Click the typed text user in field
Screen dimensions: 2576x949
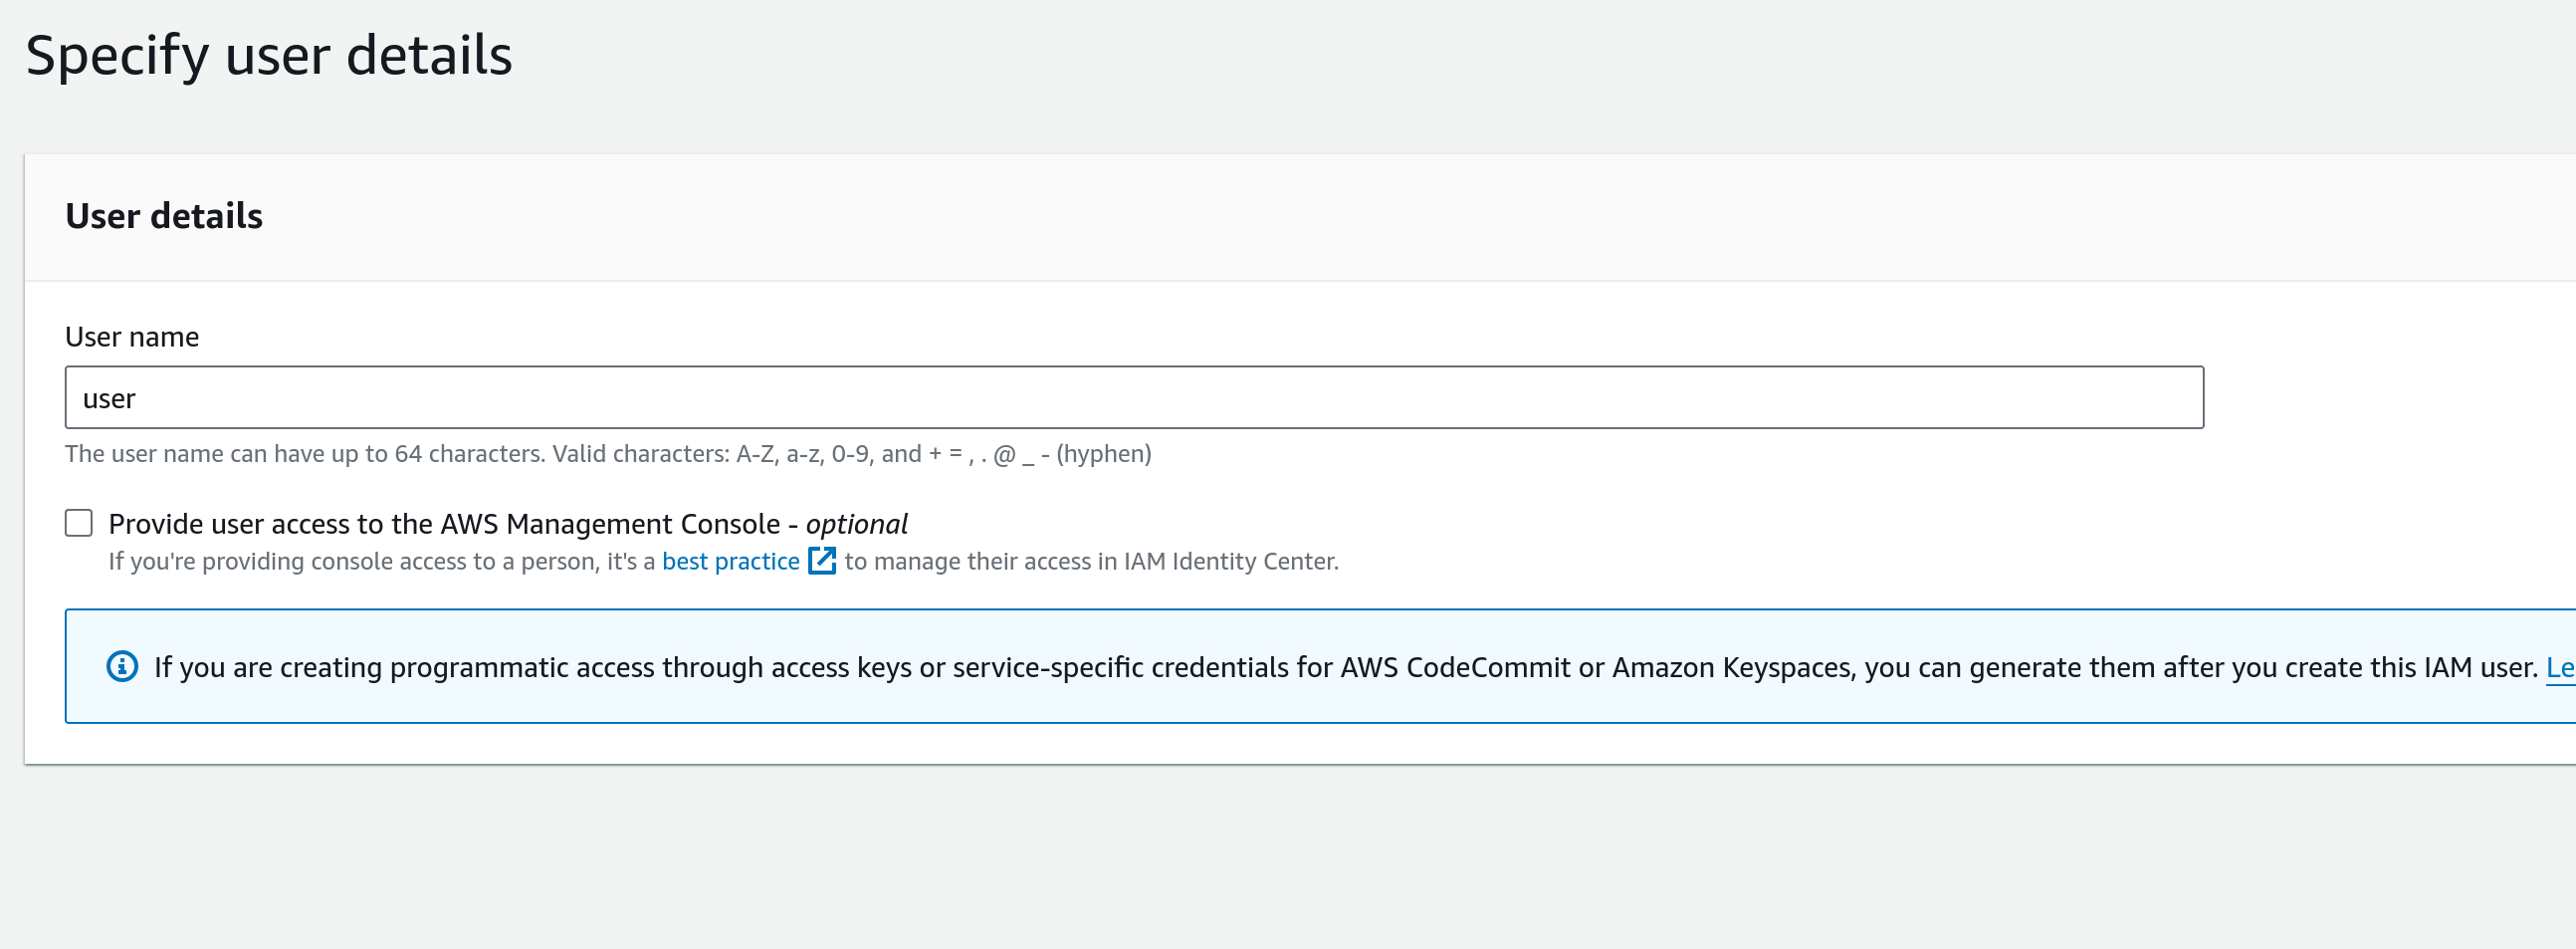109,399
